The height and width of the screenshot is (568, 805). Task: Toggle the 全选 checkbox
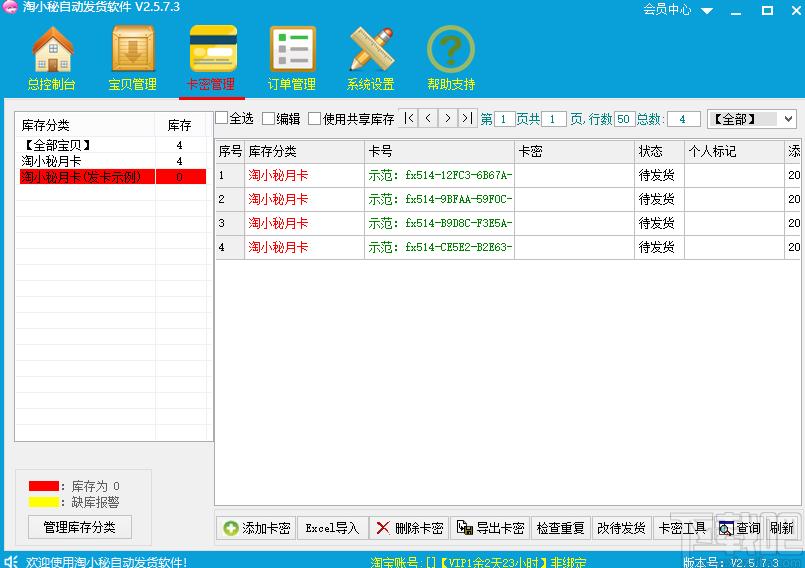(222, 118)
